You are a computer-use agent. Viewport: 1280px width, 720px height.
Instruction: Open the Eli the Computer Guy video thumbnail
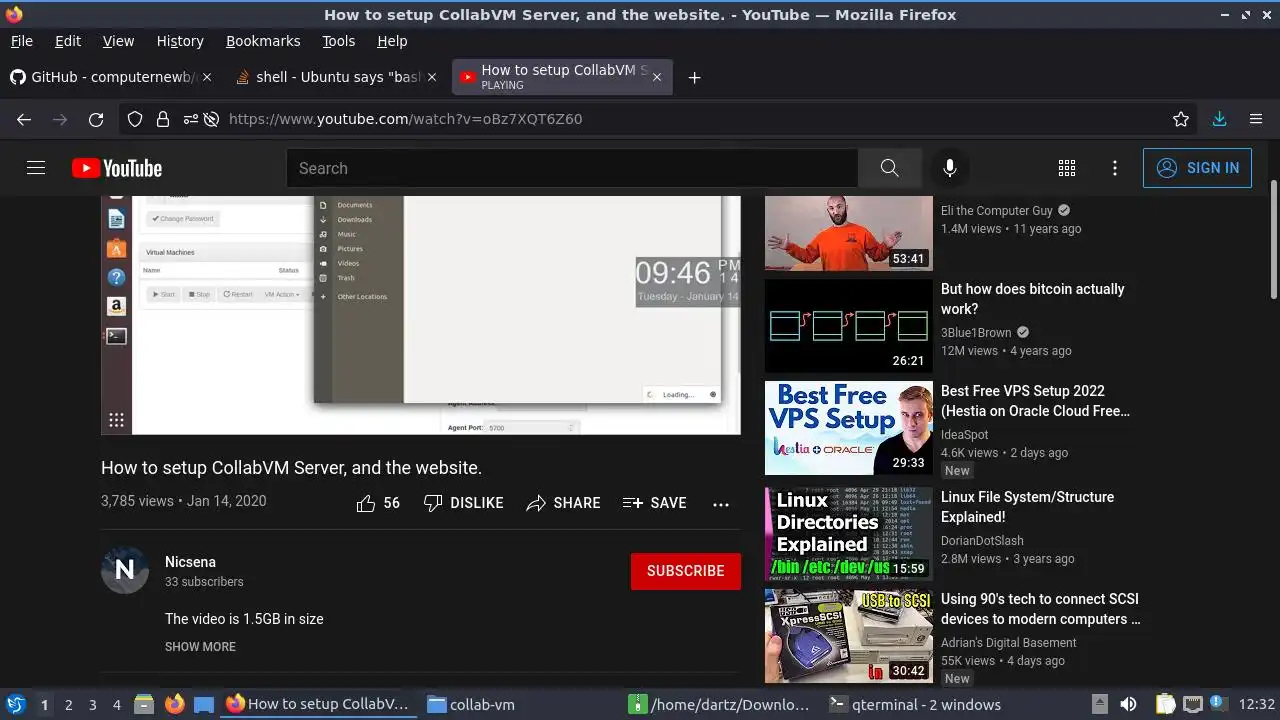[x=849, y=233]
